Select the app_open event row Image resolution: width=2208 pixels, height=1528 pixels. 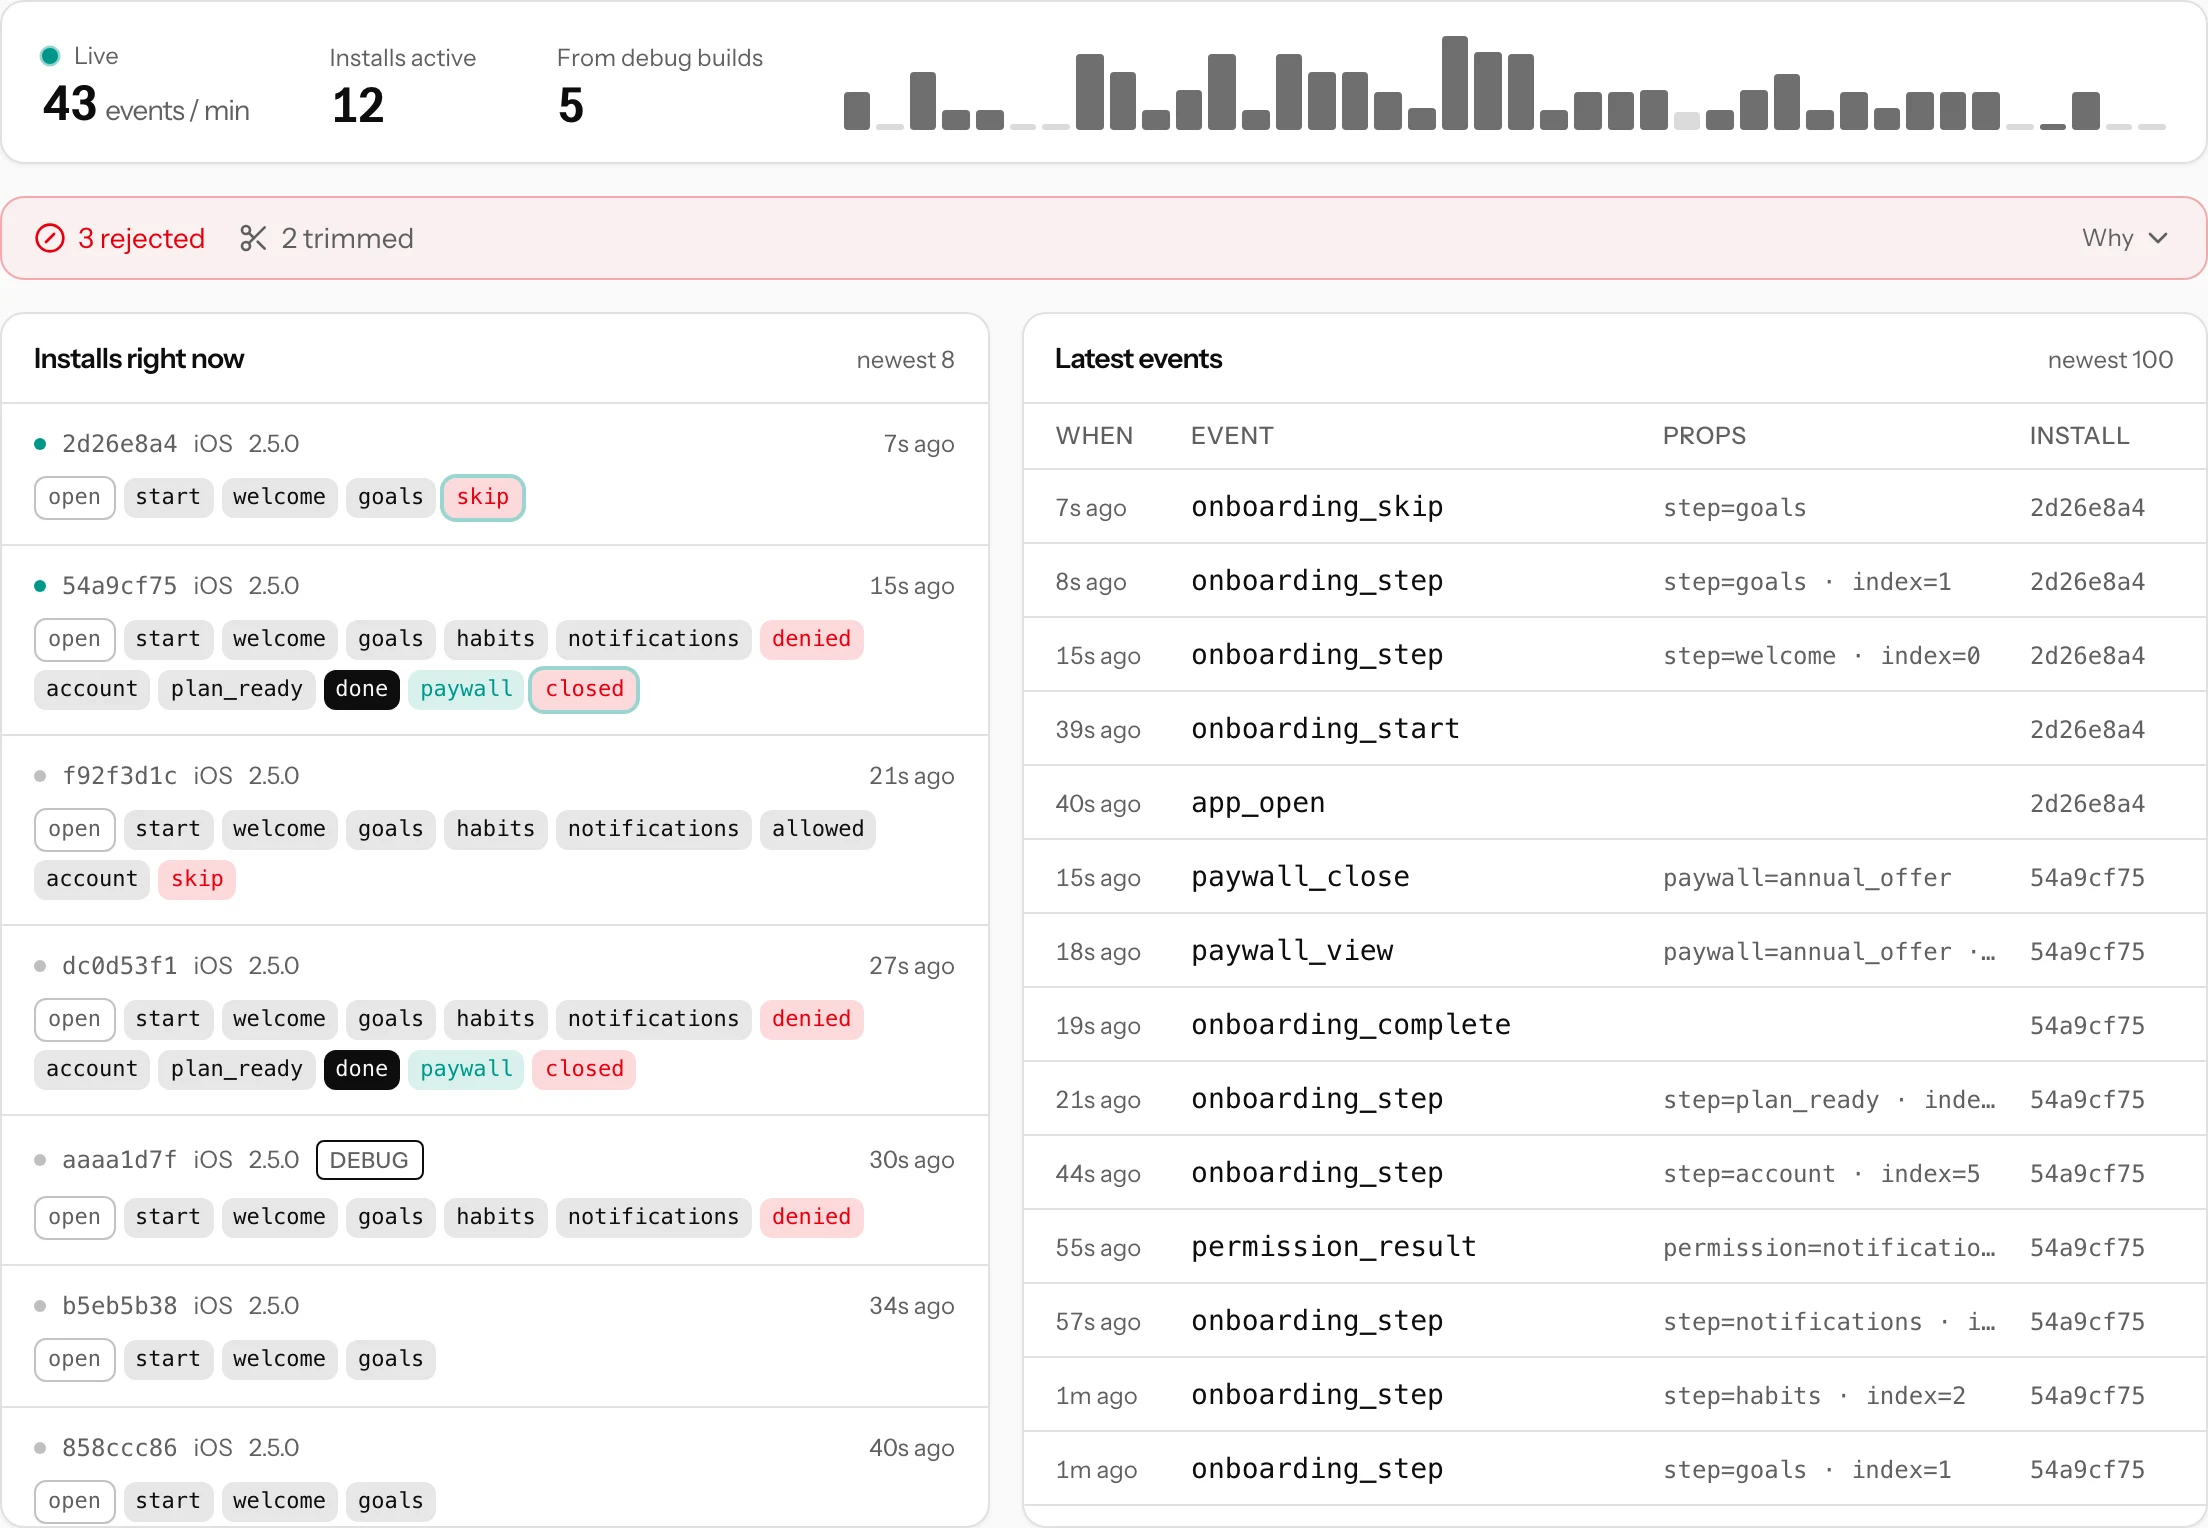(1614, 803)
